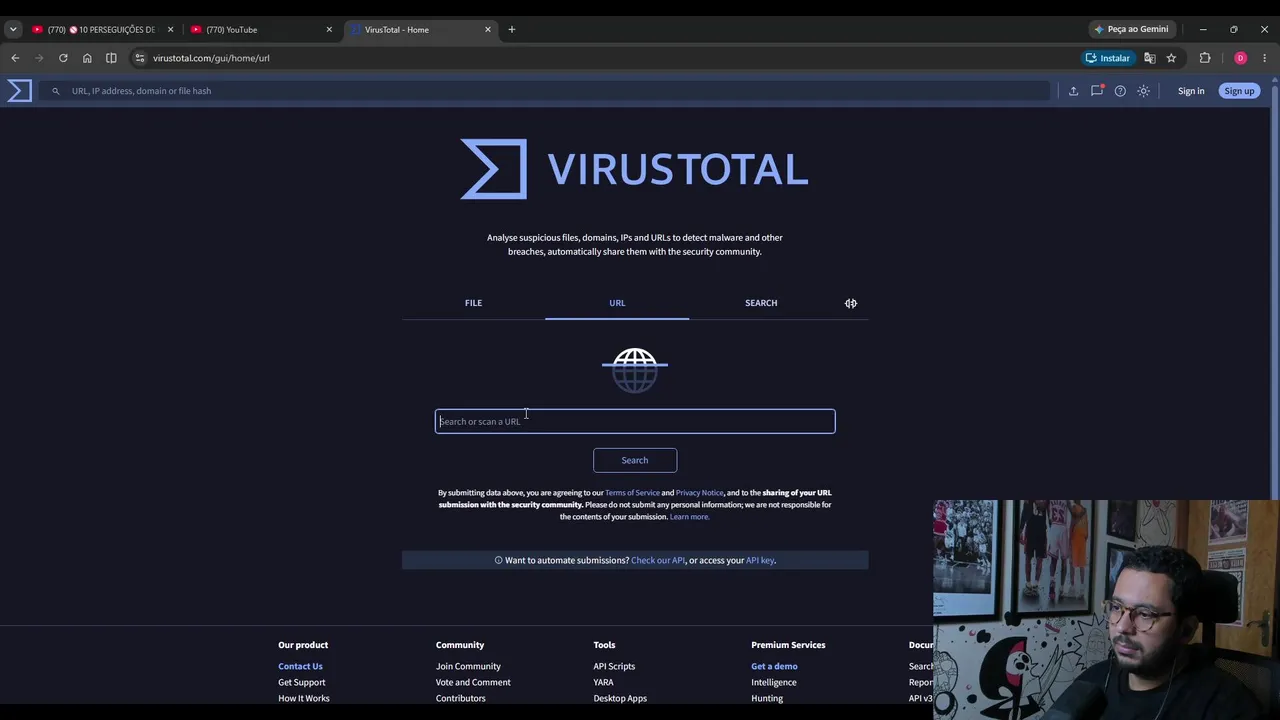Screen dimensions: 1280x720
Task: Click the top "URL, IP address, domain or file hash" field
Action: pos(545,91)
